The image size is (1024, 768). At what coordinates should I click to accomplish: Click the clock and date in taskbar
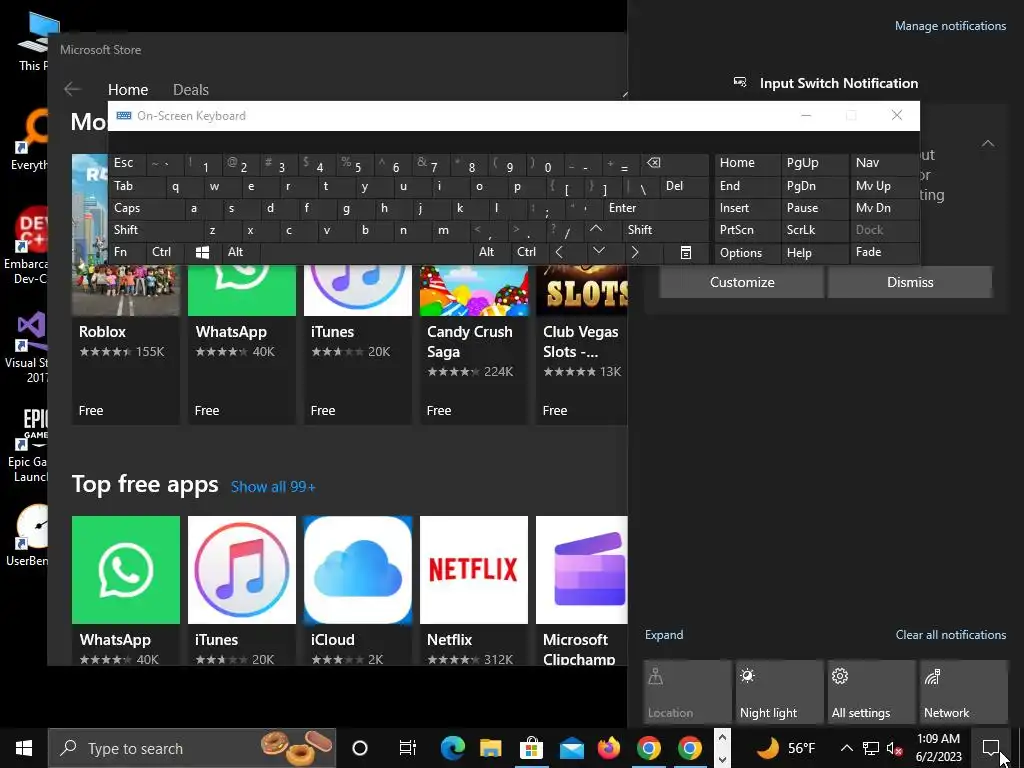938,748
